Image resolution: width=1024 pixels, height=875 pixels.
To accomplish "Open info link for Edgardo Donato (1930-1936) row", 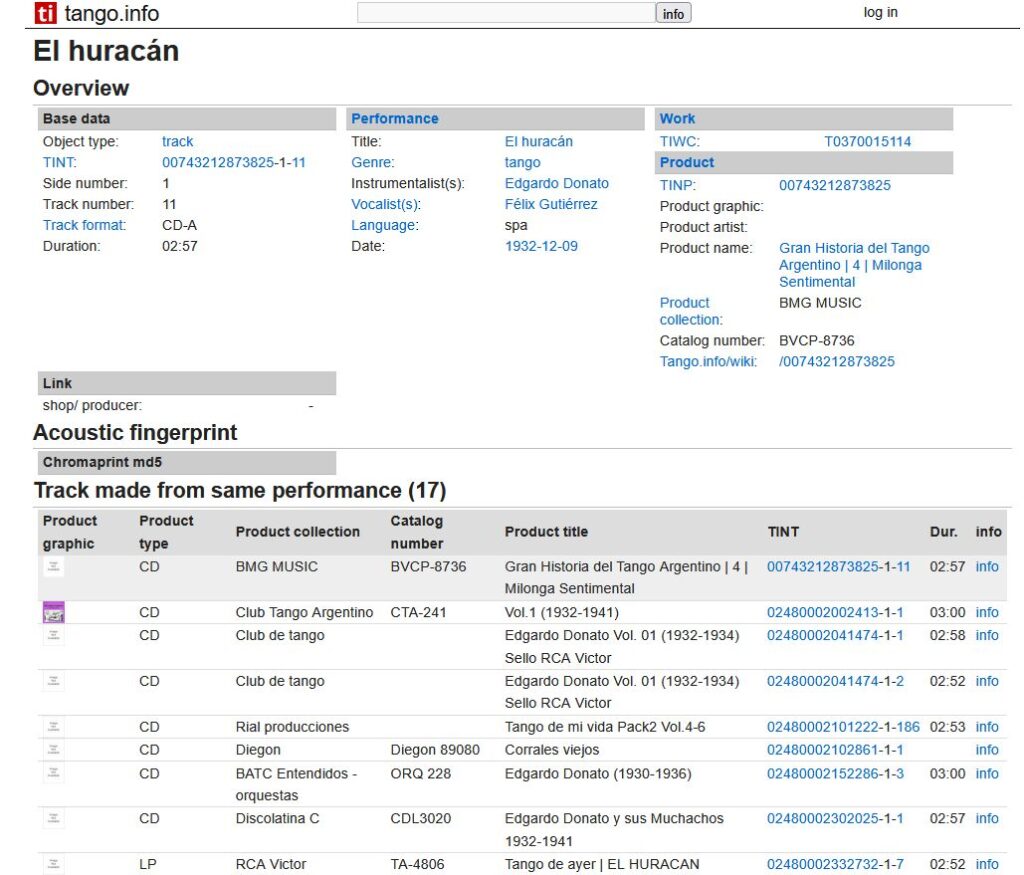I will (987, 773).
